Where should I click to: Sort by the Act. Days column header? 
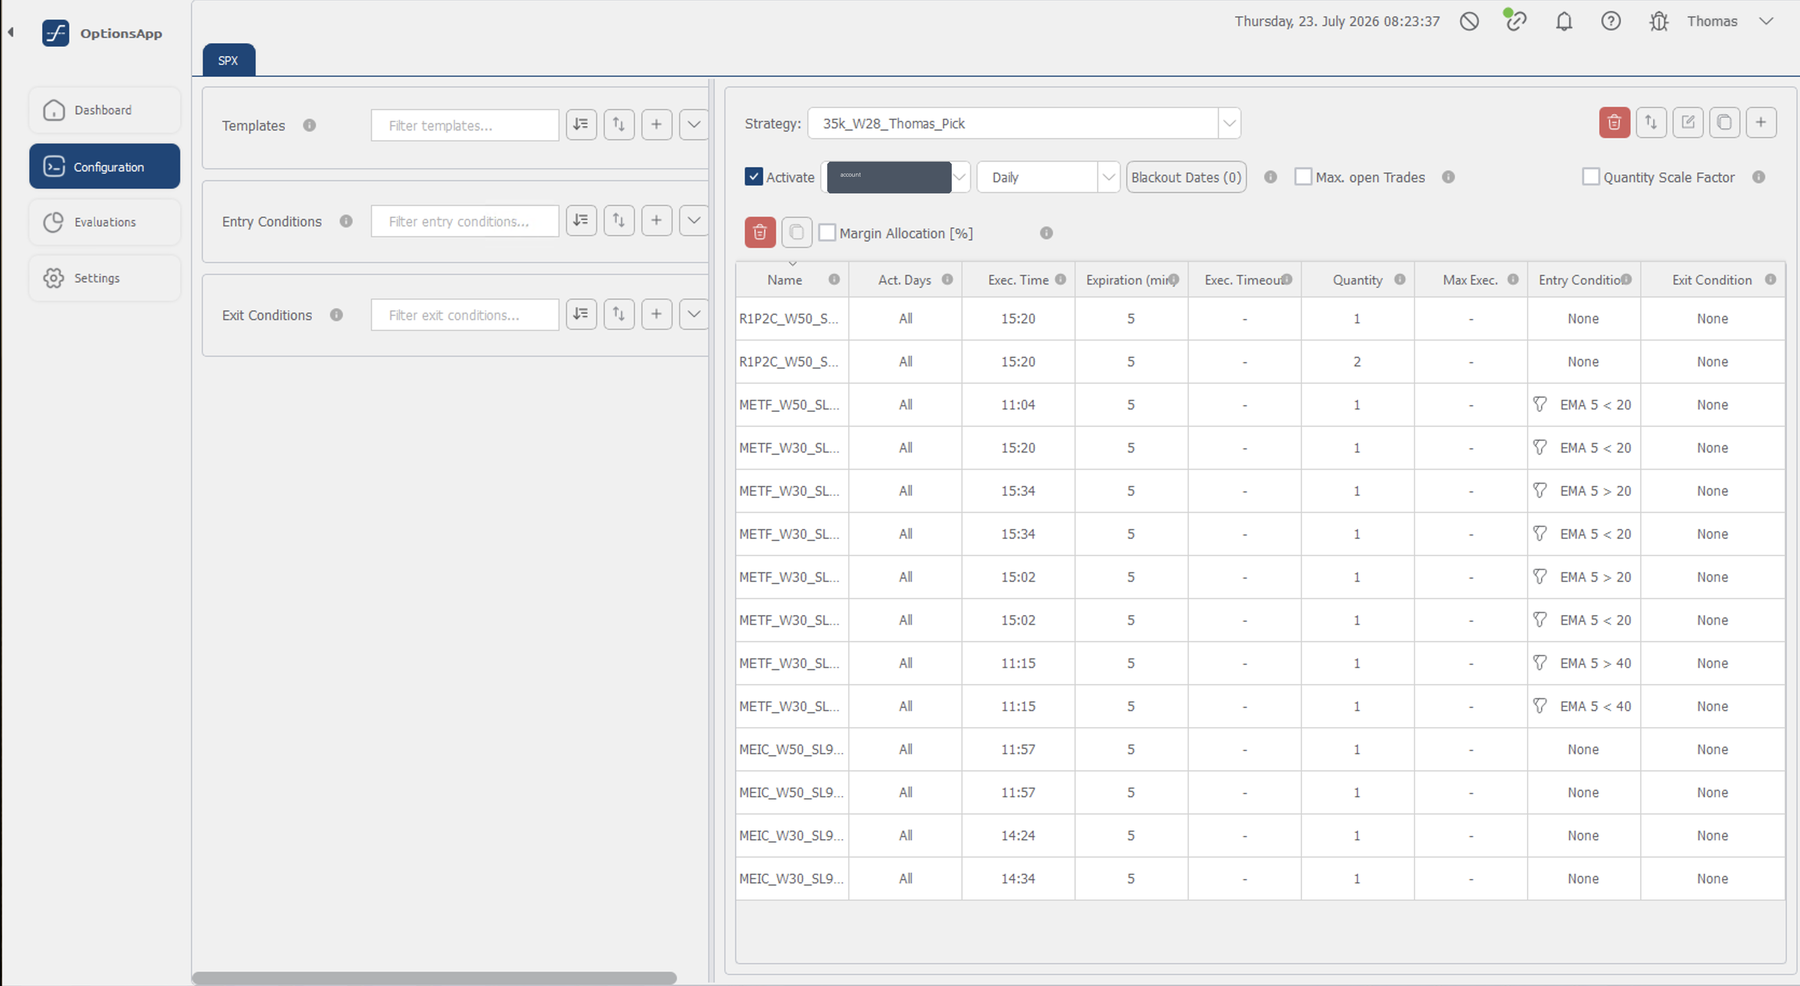tap(904, 280)
